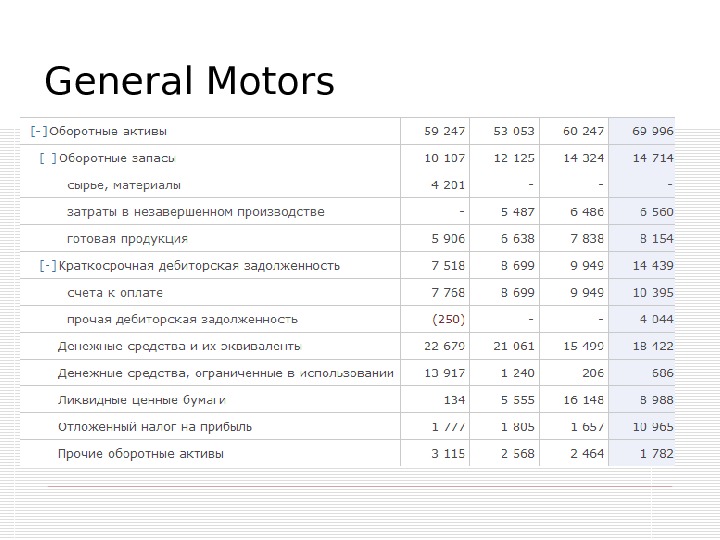This screenshot has width=720, height=540.
Task: Select cell value 1 805
Action: pyautogui.click(x=518, y=427)
